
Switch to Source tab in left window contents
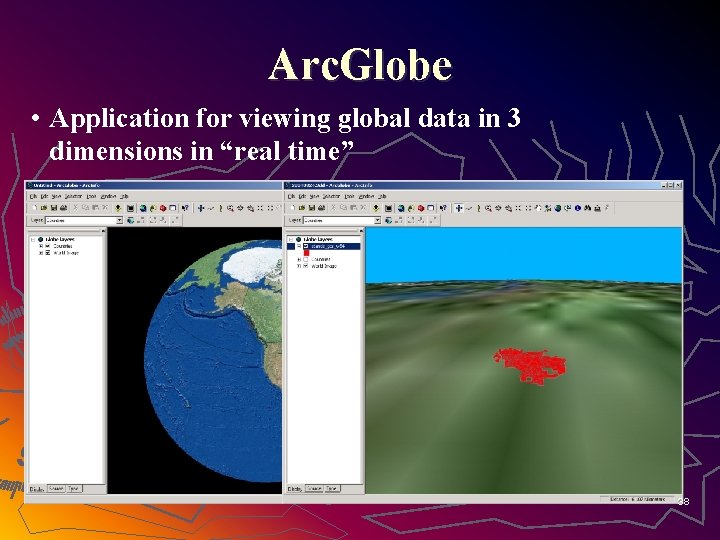tap(56, 489)
